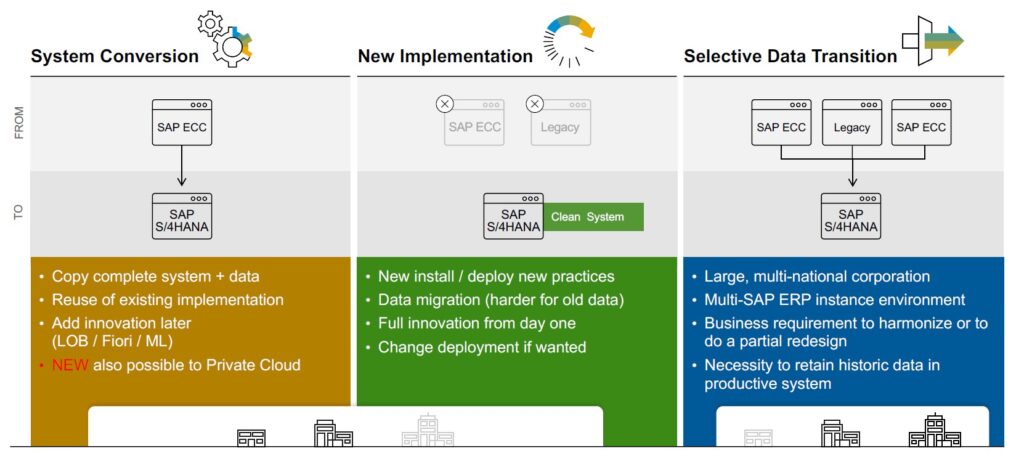This screenshot has width=1024, height=456.
Task: Click the greyed large building icon under New Implementation
Action: [x=427, y=430]
